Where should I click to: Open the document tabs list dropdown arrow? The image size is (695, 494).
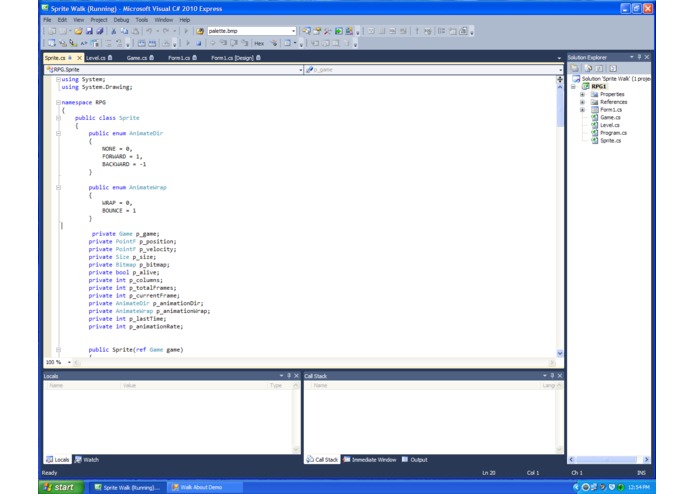pyautogui.click(x=559, y=58)
